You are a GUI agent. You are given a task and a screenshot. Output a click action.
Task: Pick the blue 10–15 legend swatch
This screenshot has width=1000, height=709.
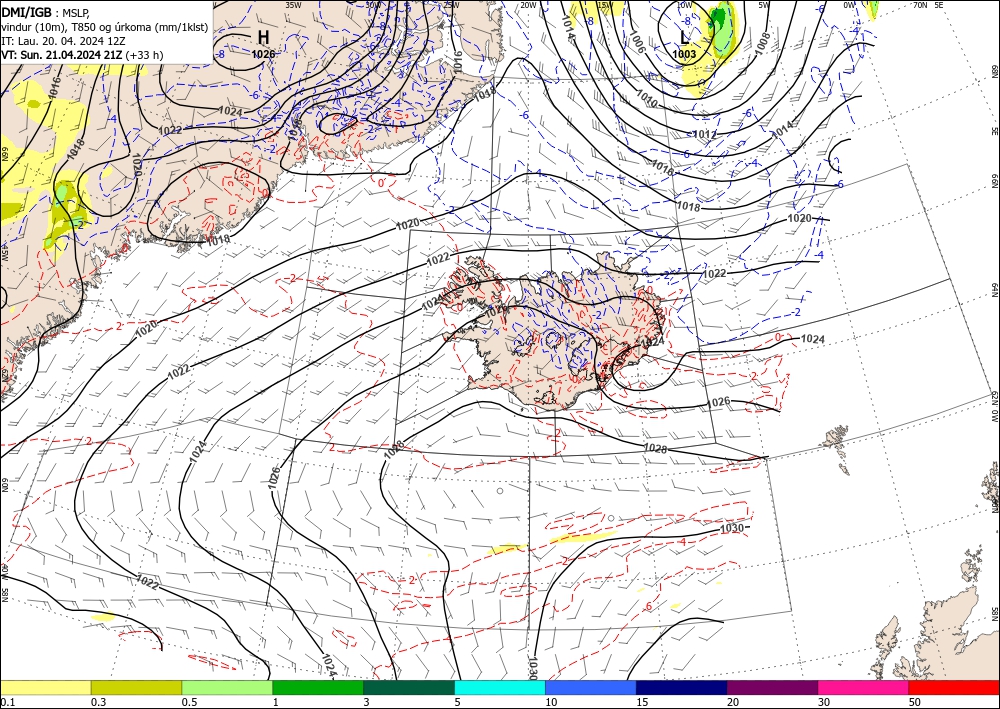tap(591, 687)
